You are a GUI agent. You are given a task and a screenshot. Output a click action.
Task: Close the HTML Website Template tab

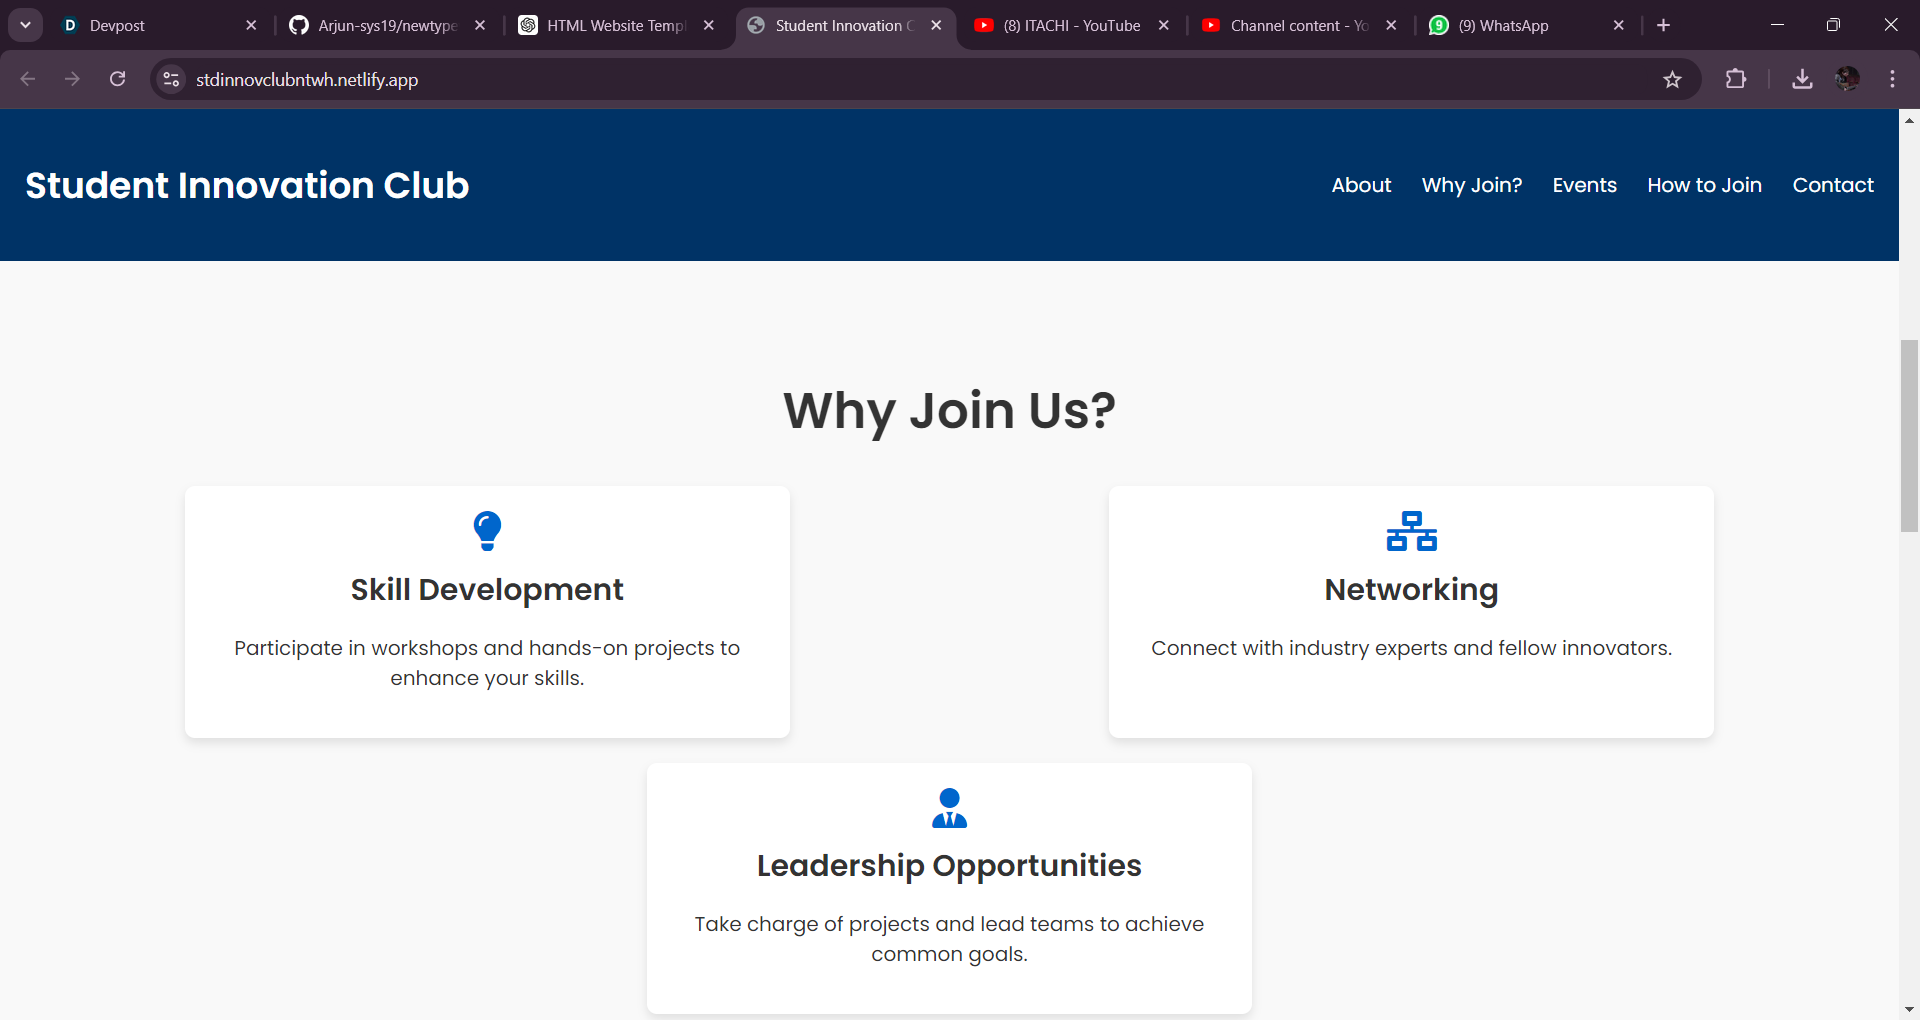[x=709, y=25]
